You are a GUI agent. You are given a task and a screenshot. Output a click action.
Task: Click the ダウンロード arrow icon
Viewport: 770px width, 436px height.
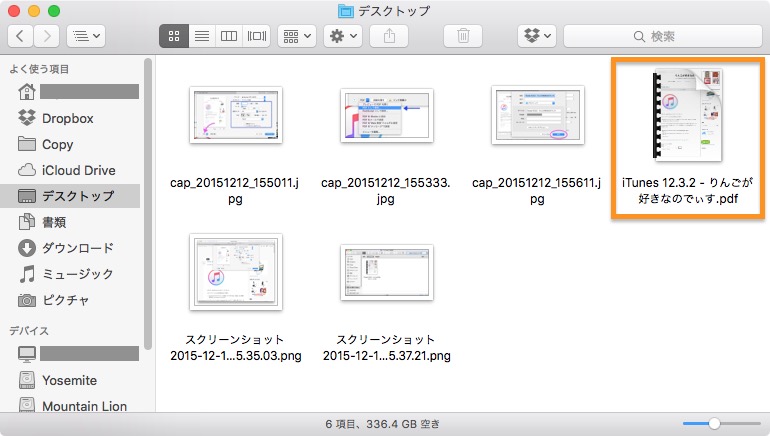click(27, 248)
